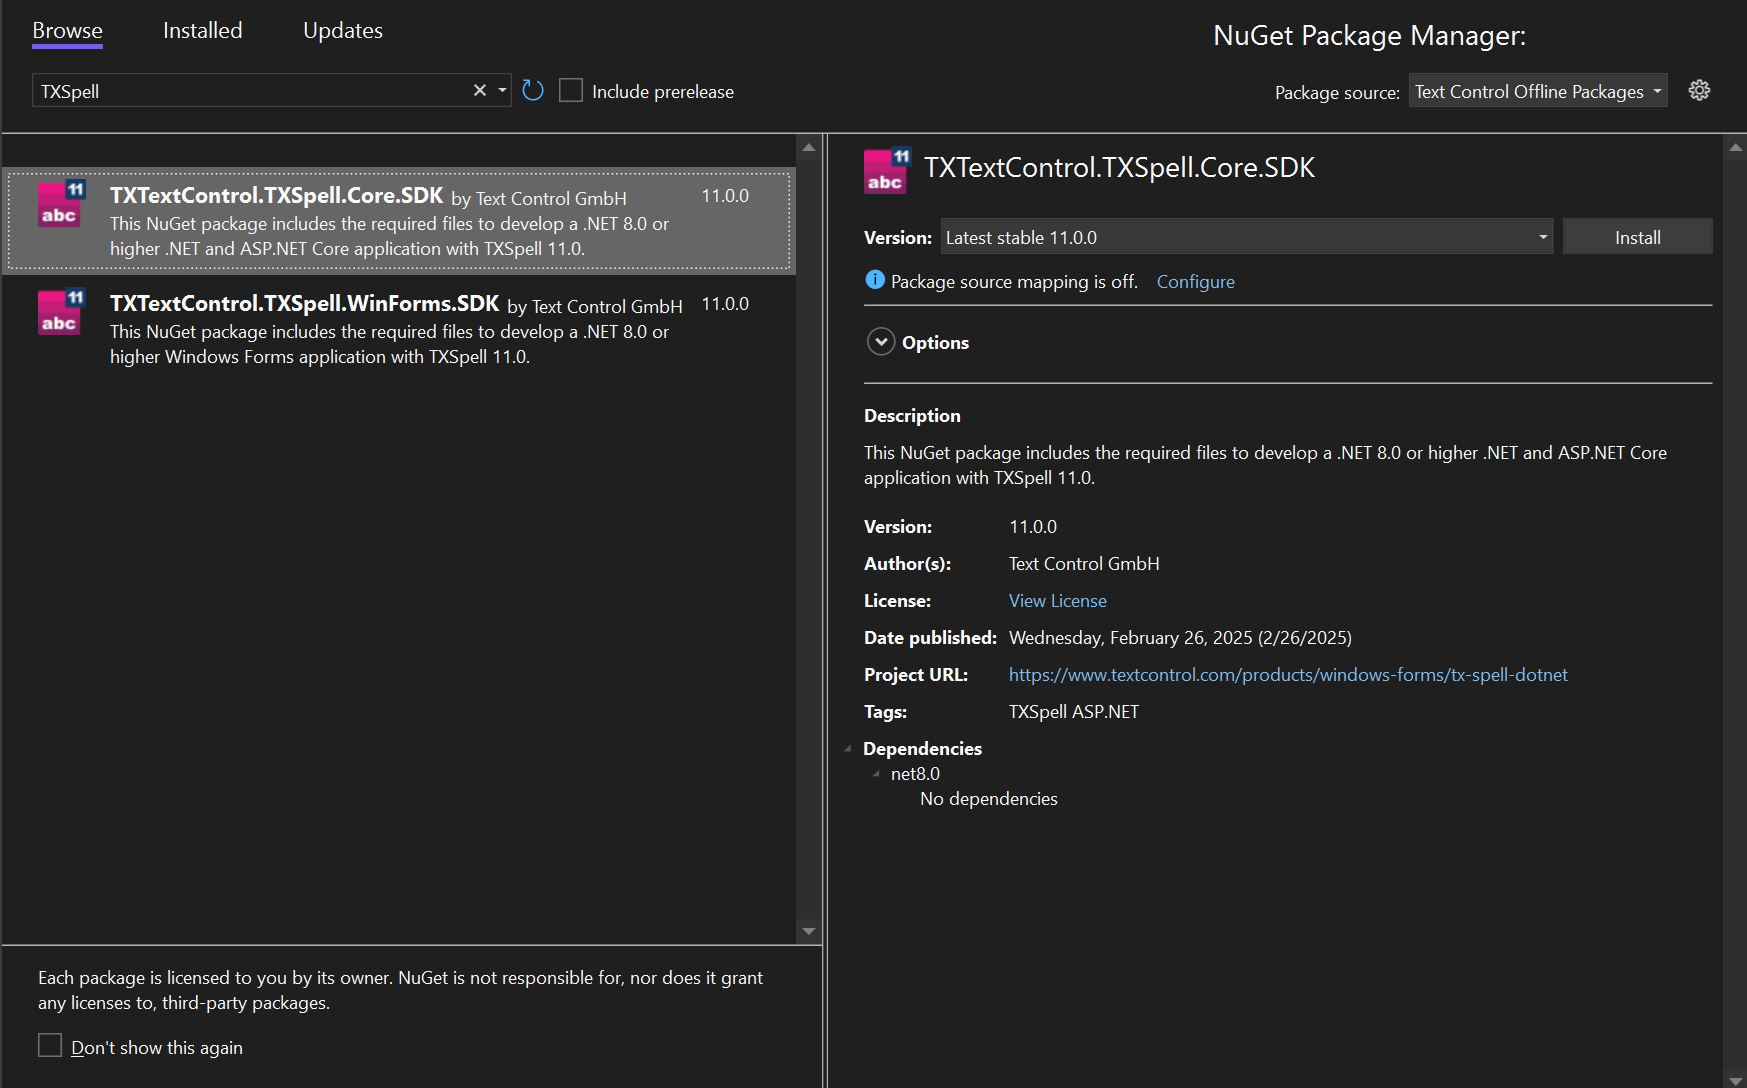Click the package source mapping info icon
1747x1088 pixels.
tap(874, 280)
